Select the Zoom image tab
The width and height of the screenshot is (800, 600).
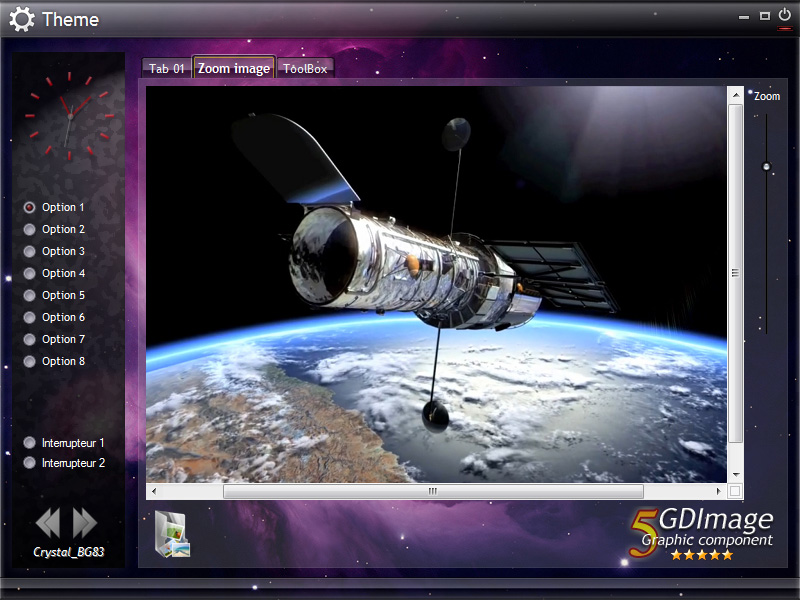point(234,67)
